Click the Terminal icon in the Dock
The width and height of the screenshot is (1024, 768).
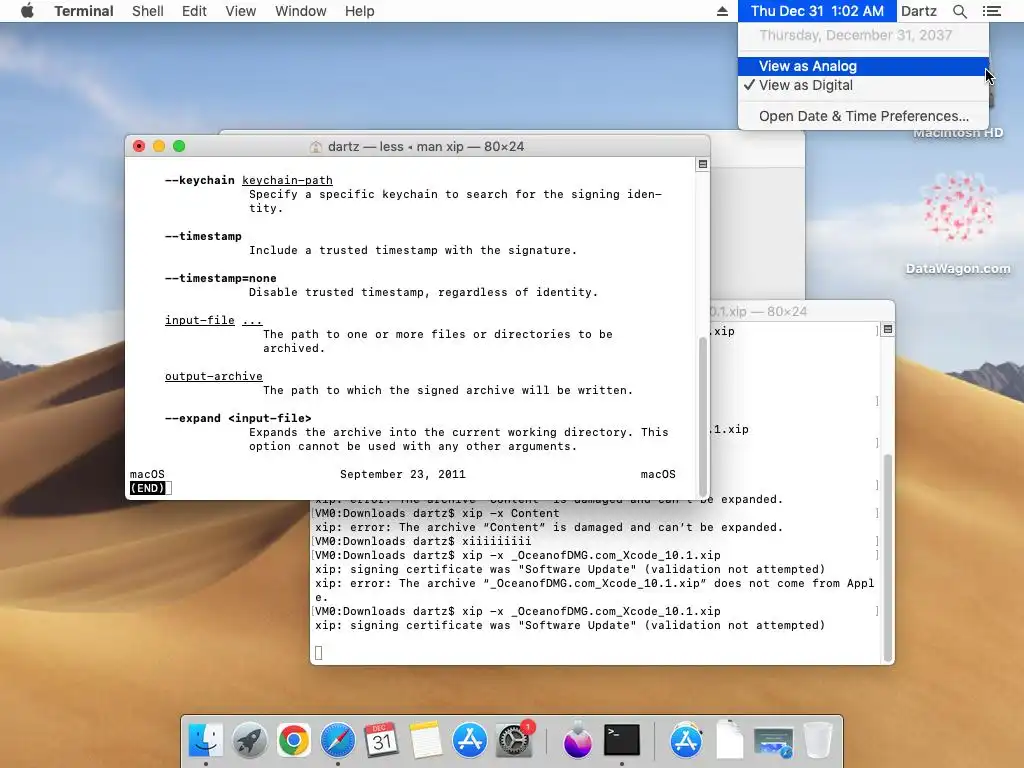[622, 740]
